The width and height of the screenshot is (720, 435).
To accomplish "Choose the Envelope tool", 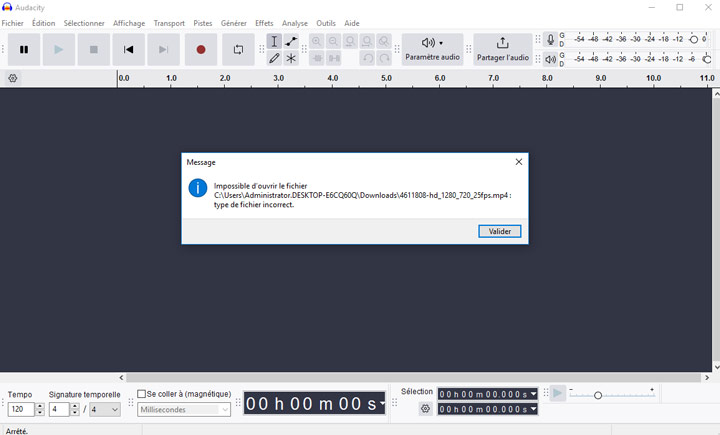I will (291, 41).
